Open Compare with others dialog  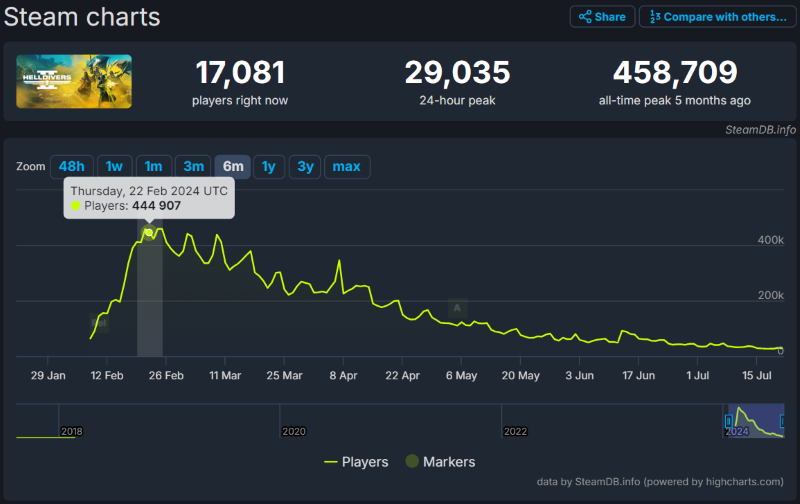717,17
